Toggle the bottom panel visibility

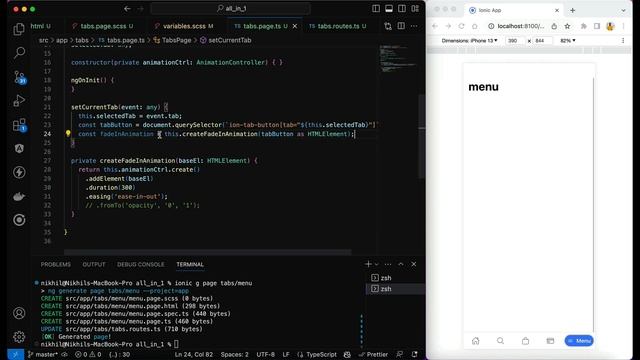tap(389, 9)
